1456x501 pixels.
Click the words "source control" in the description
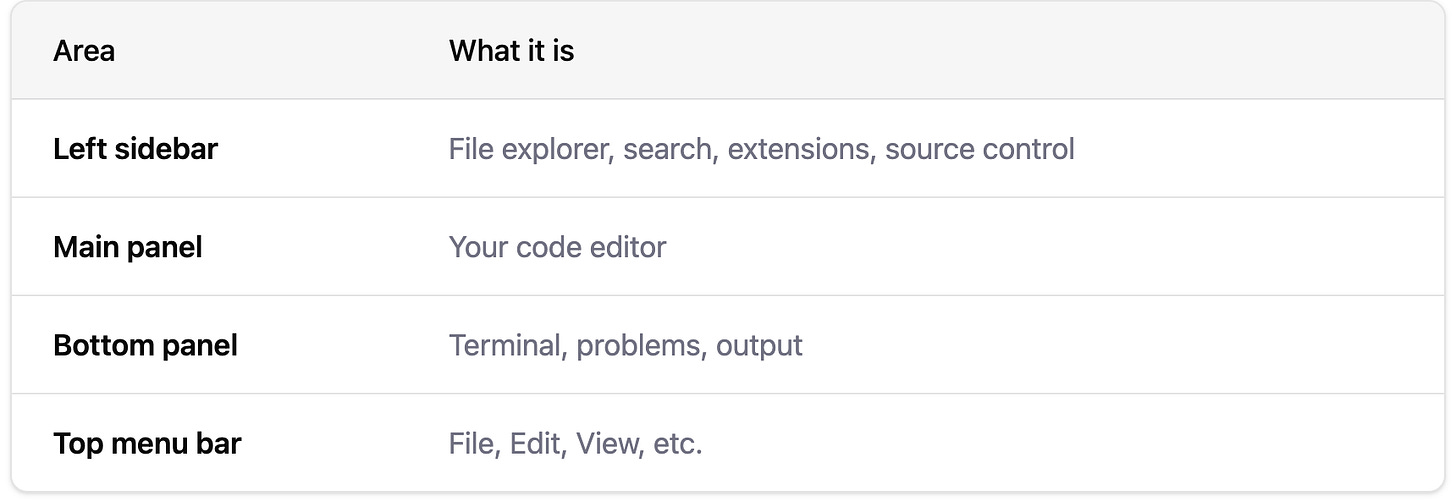(980, 149)
